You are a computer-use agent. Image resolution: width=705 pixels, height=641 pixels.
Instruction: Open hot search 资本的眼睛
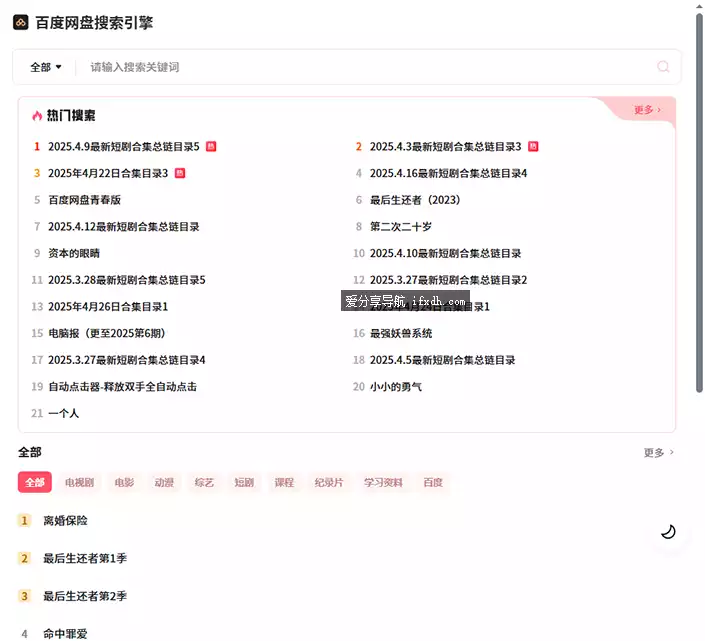coord(74,253)
